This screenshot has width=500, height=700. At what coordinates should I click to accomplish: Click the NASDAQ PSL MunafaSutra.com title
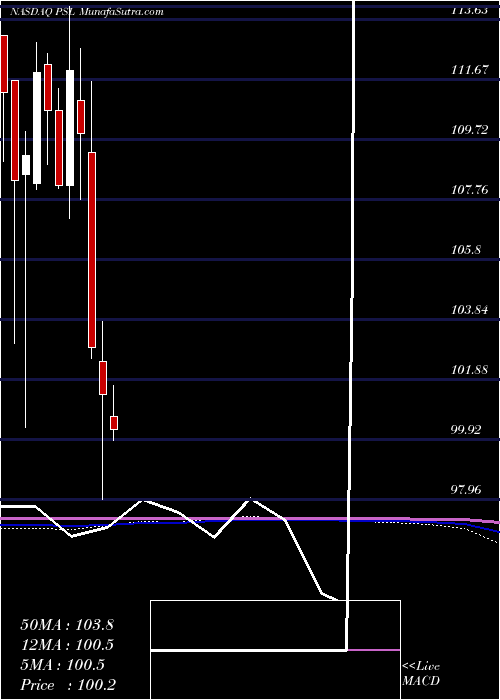click(x=87, y=12)
